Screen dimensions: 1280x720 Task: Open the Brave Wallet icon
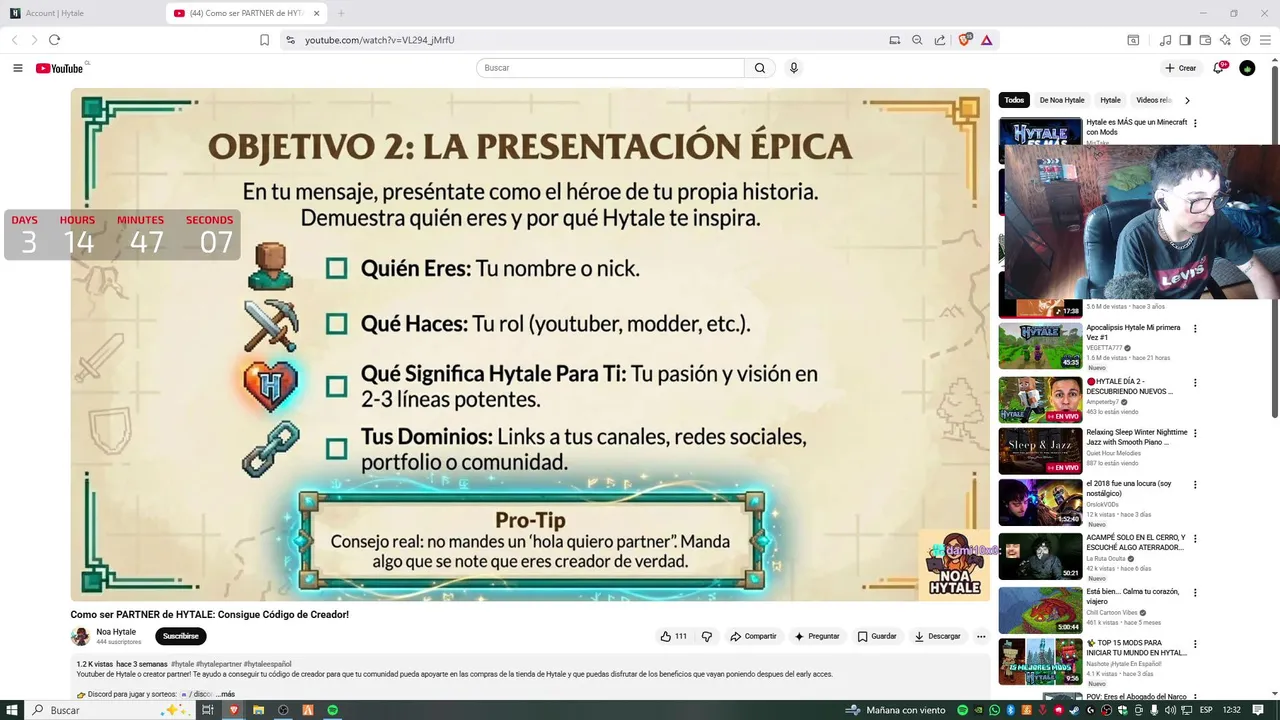coord(1205,40)
